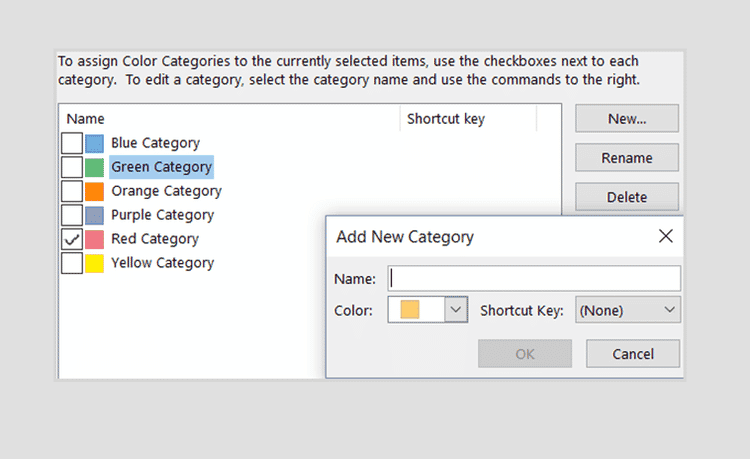The image size is (750, 459).
Task: Close the Add New Category dialog
Action: [x=665, y=237]
